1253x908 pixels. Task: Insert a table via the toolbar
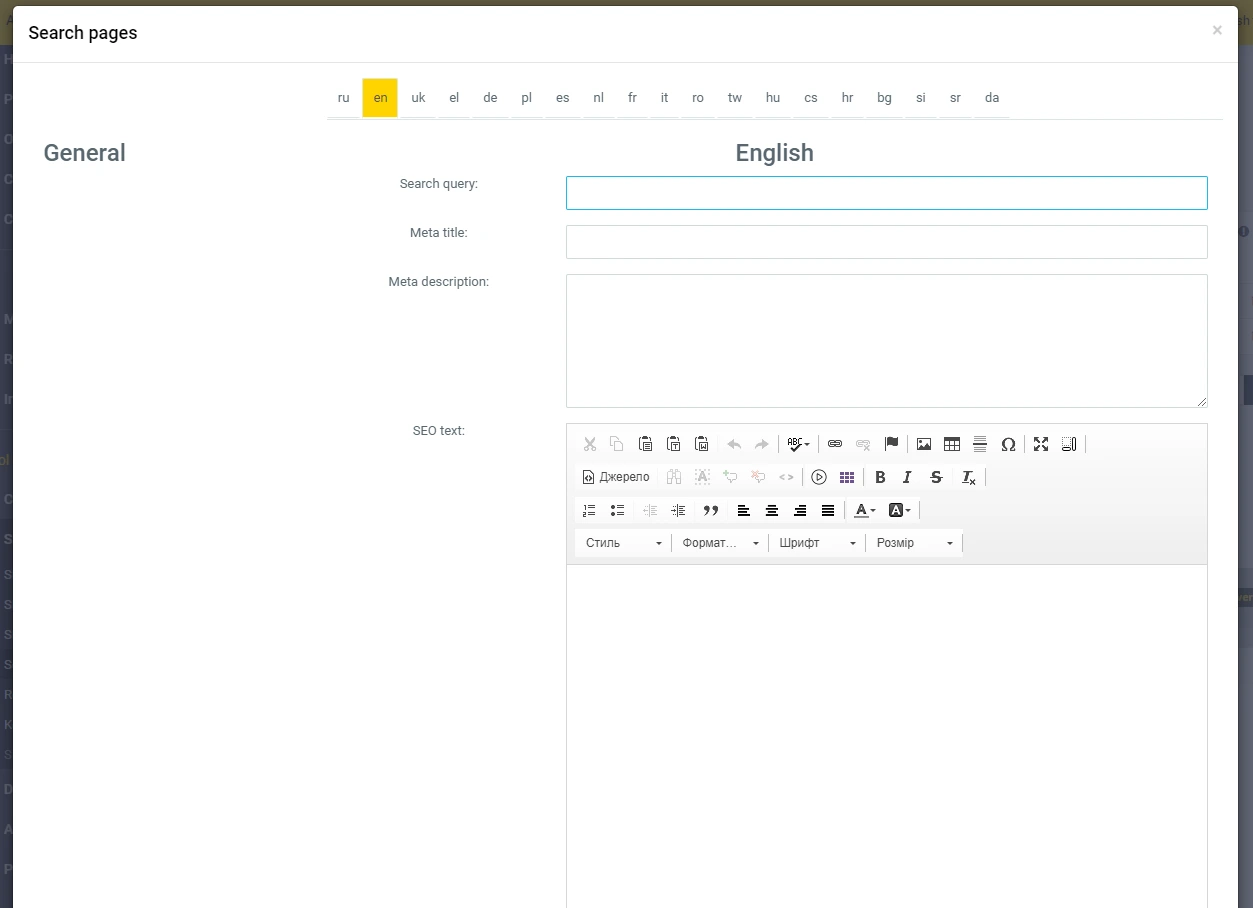tap(952, 444)
